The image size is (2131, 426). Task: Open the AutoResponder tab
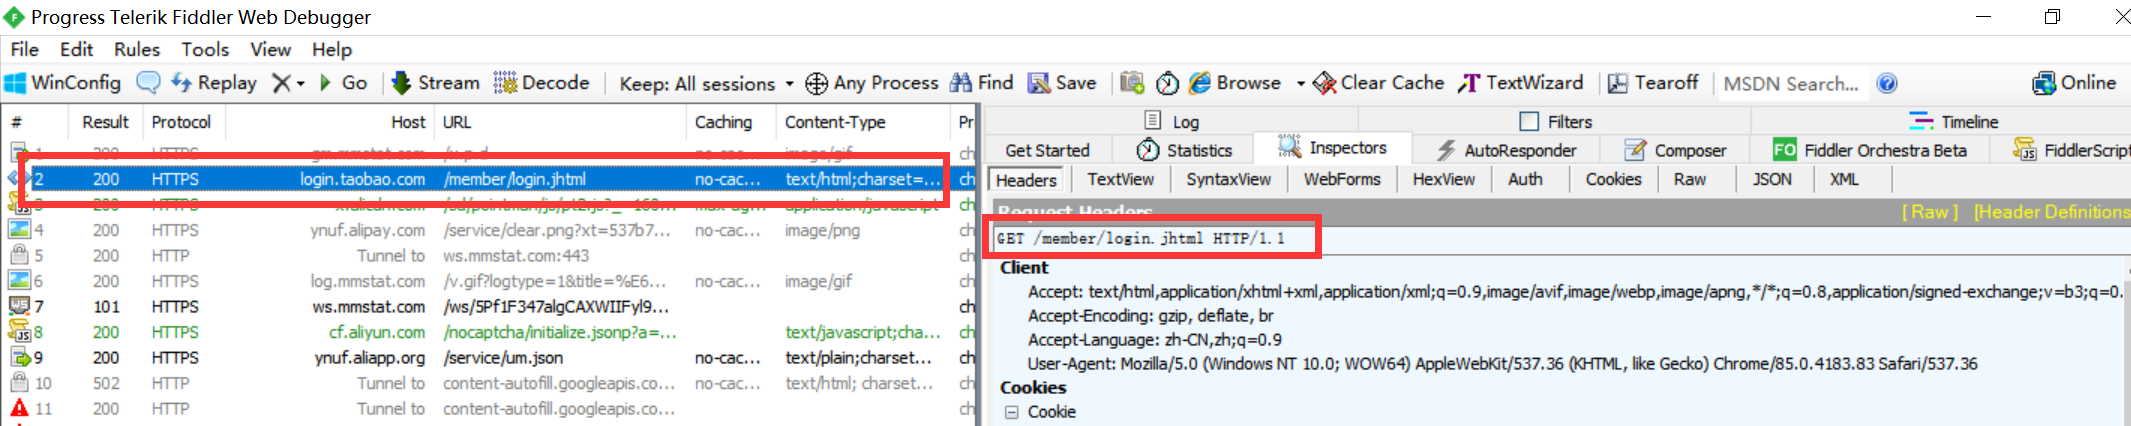(x=1506, y=150)
